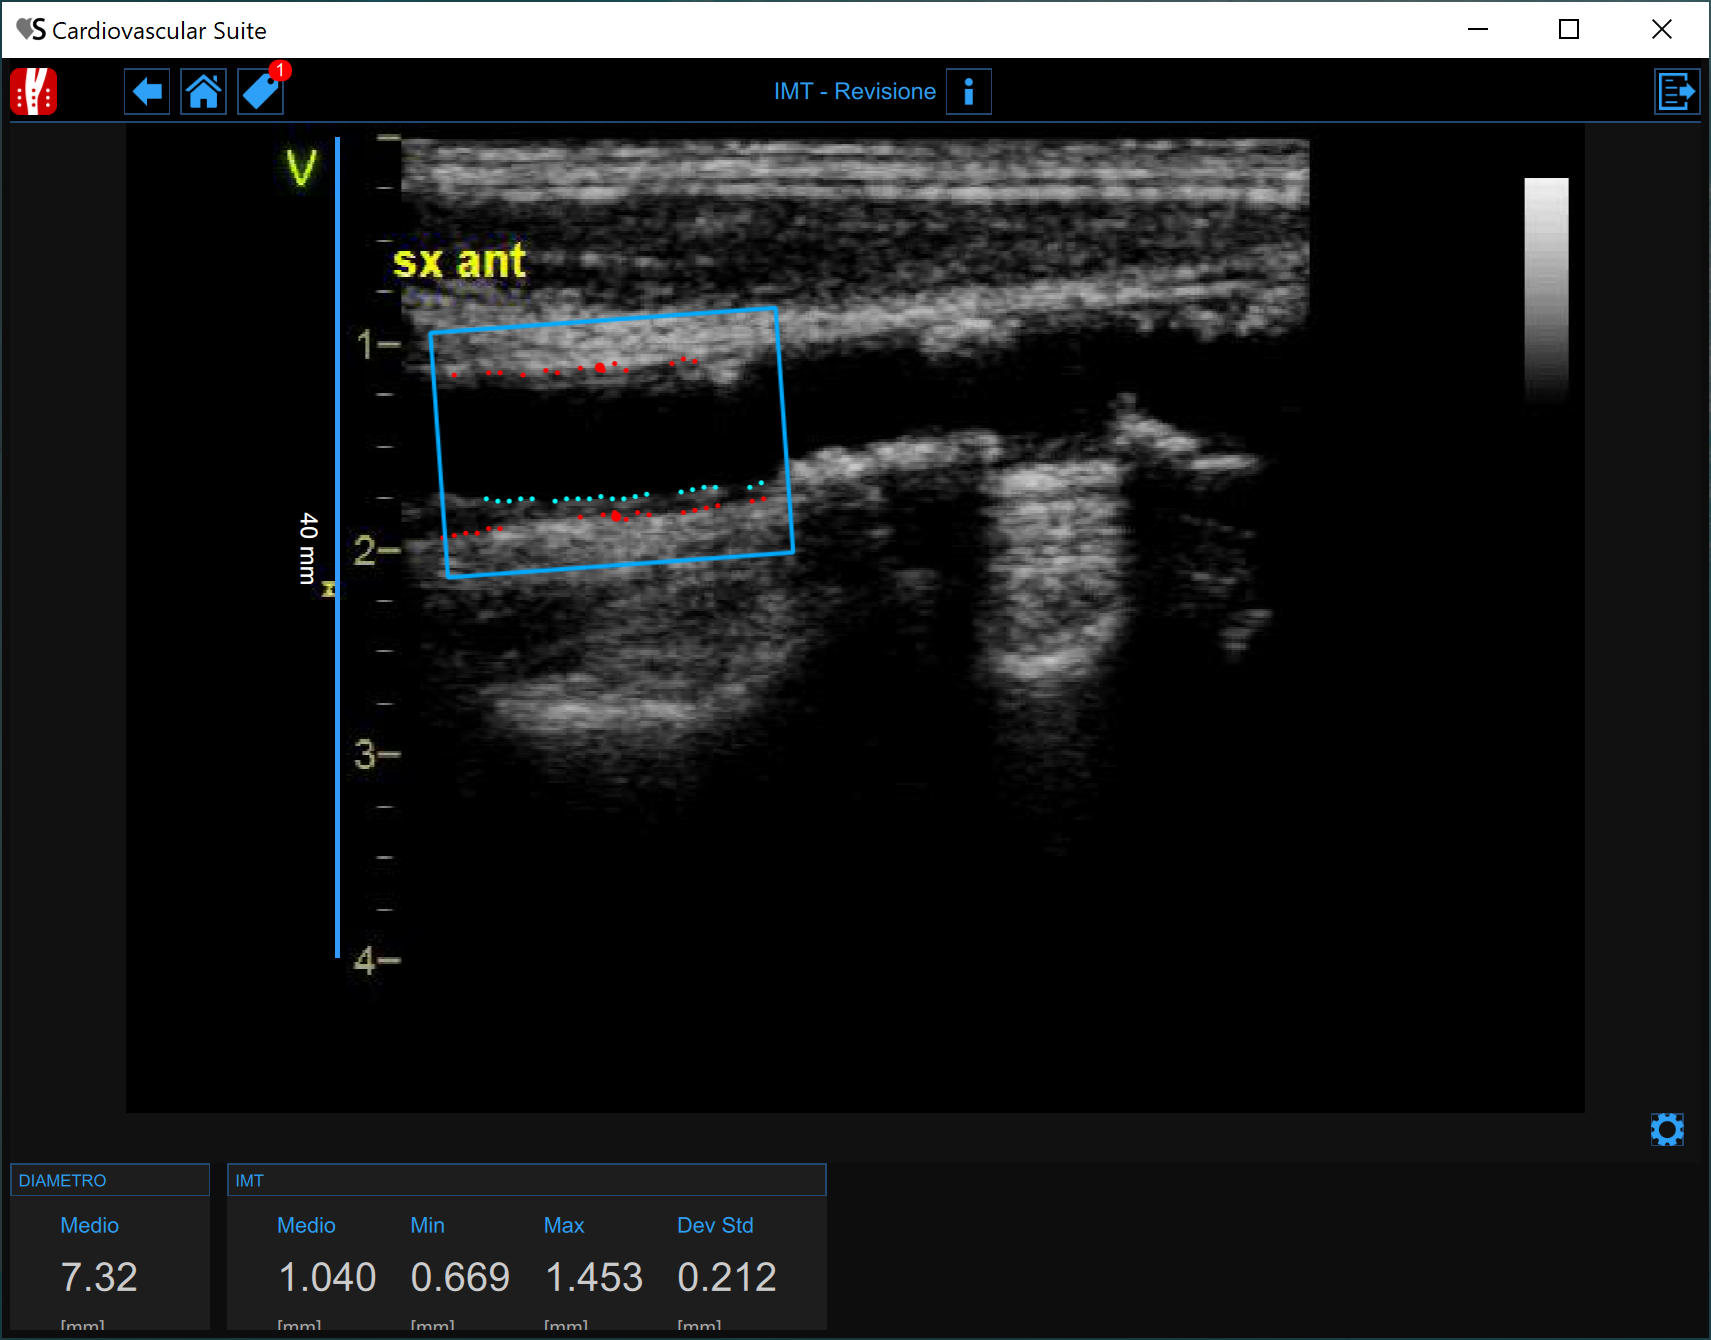Click the grayscale bar on the right
Screen dimensions: 1711x1340
(x=1546, y=290)
